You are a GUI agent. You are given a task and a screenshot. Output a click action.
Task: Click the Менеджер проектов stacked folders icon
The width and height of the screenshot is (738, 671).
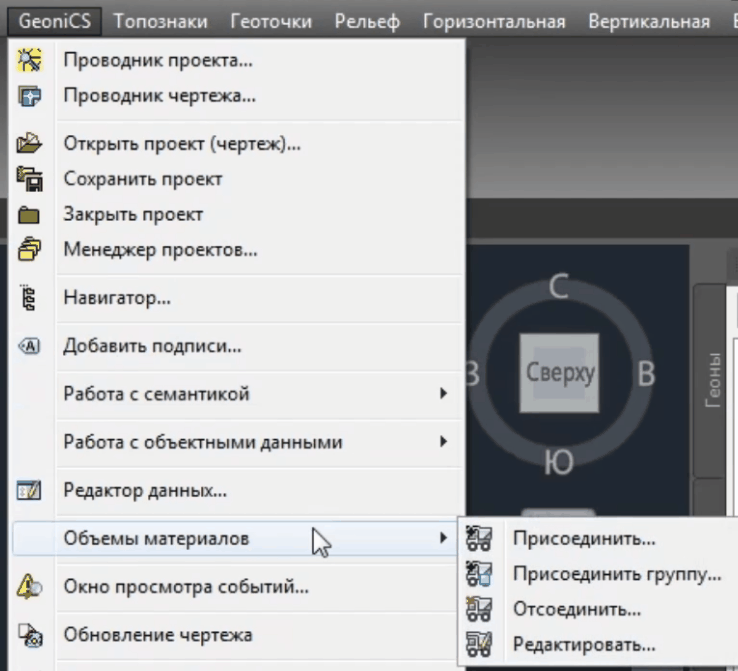[29, 249]
